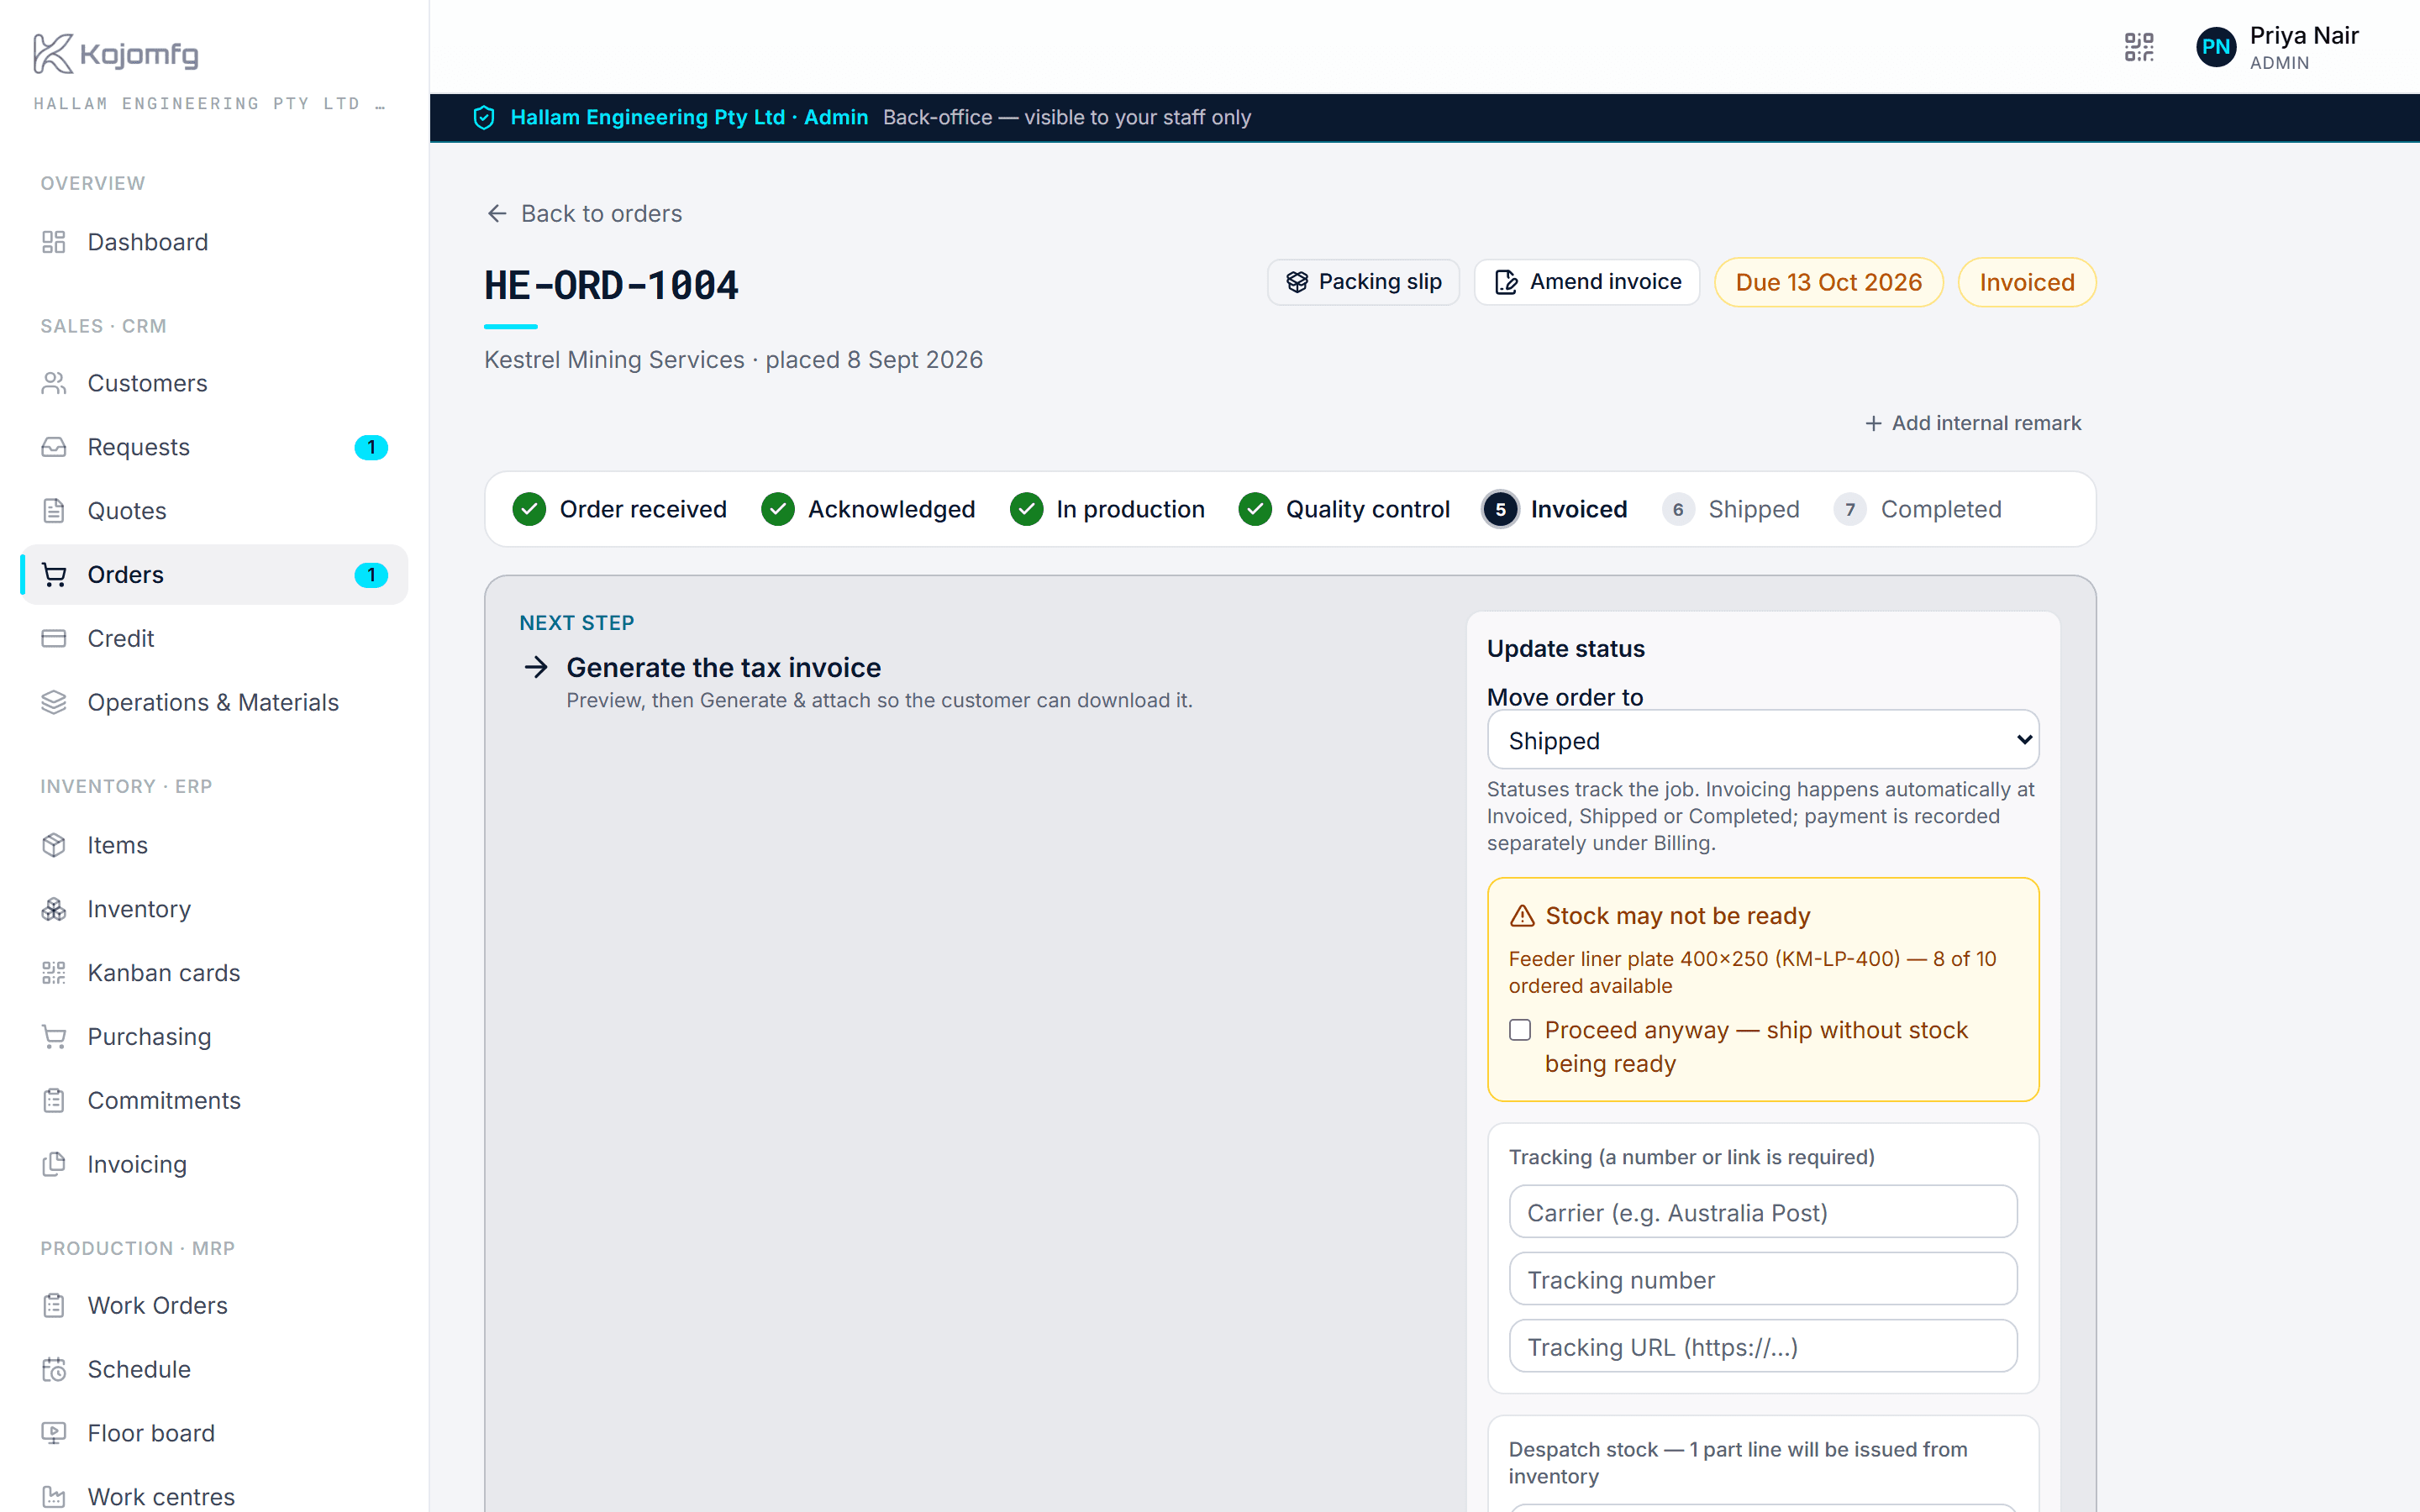Click the warning triangle in stock alert

[1522, 916]
